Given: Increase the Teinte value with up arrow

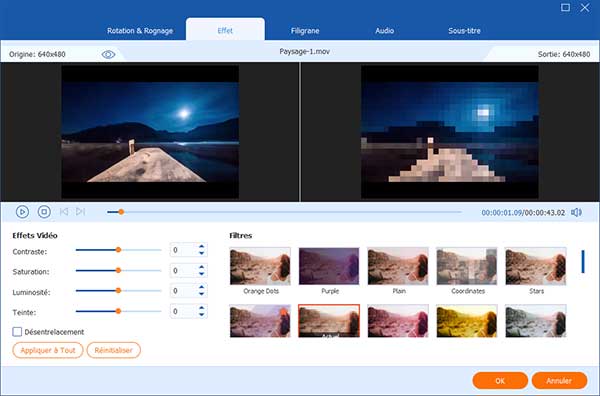Looking at the screenshot, I should [202, 308].
